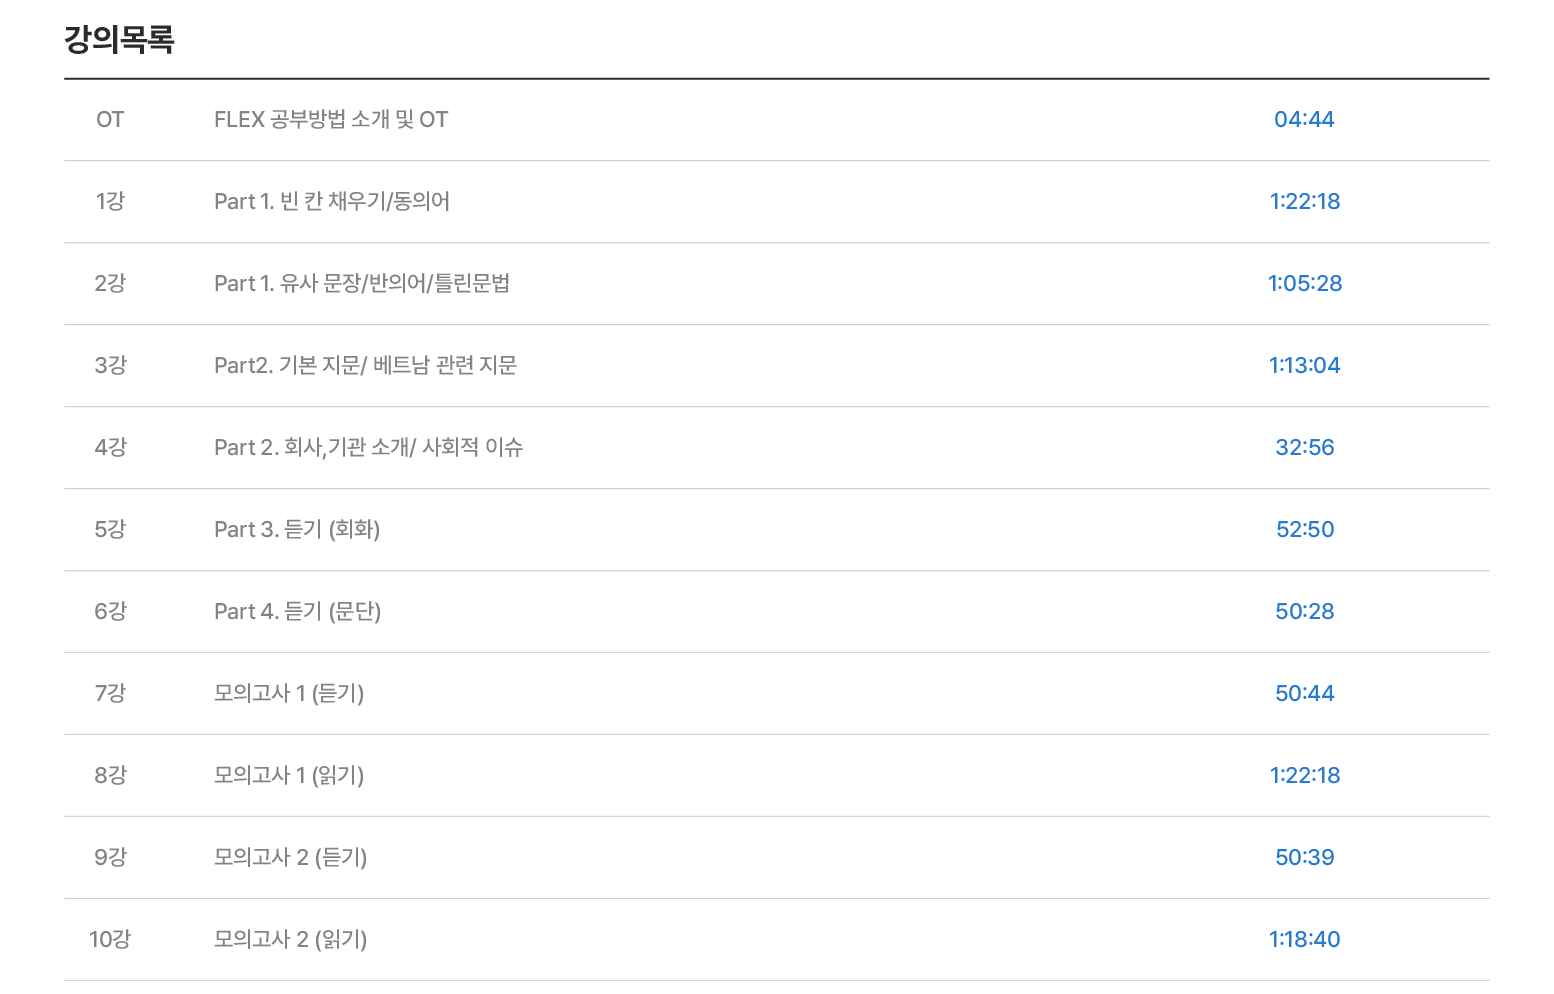Open lecture 'Part 4. 듣기 (문단)'
The image size is (1554, 994).
298,612
